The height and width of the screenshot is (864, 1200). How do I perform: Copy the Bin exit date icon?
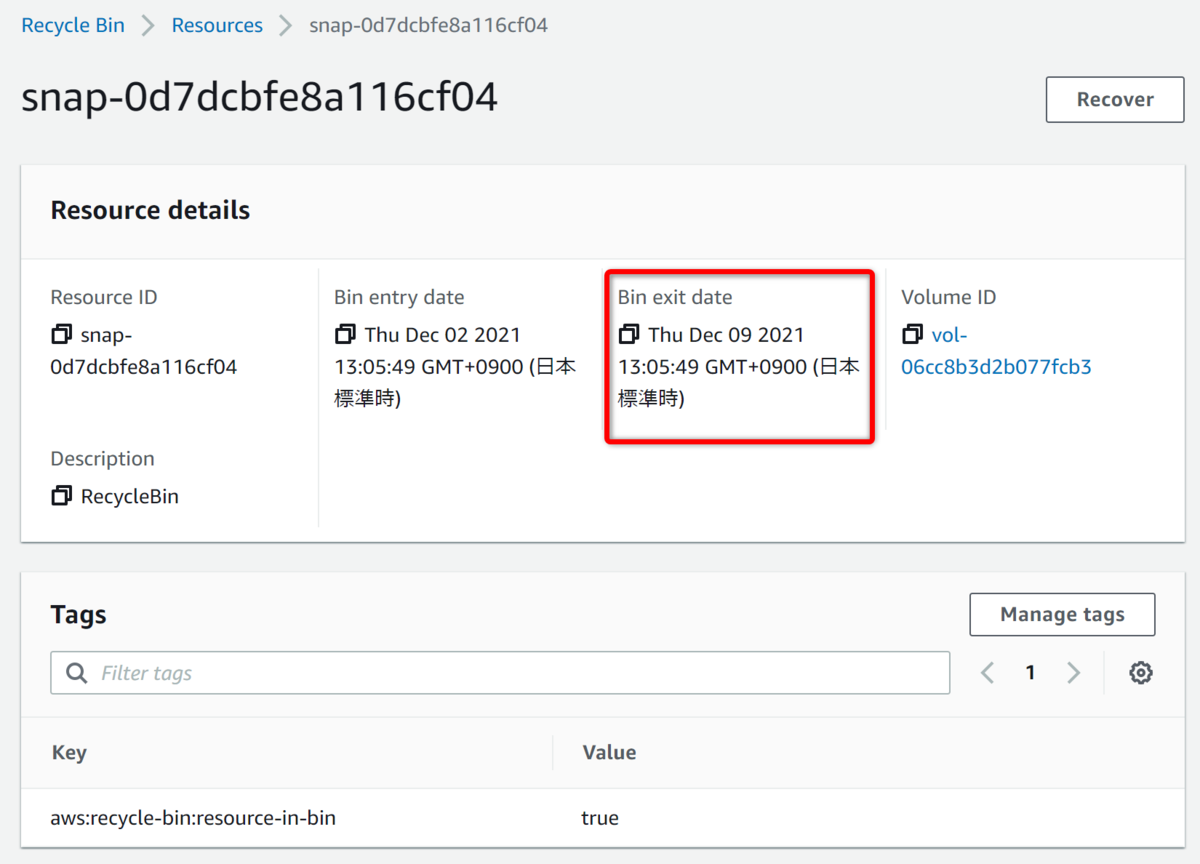click(629, 334)
